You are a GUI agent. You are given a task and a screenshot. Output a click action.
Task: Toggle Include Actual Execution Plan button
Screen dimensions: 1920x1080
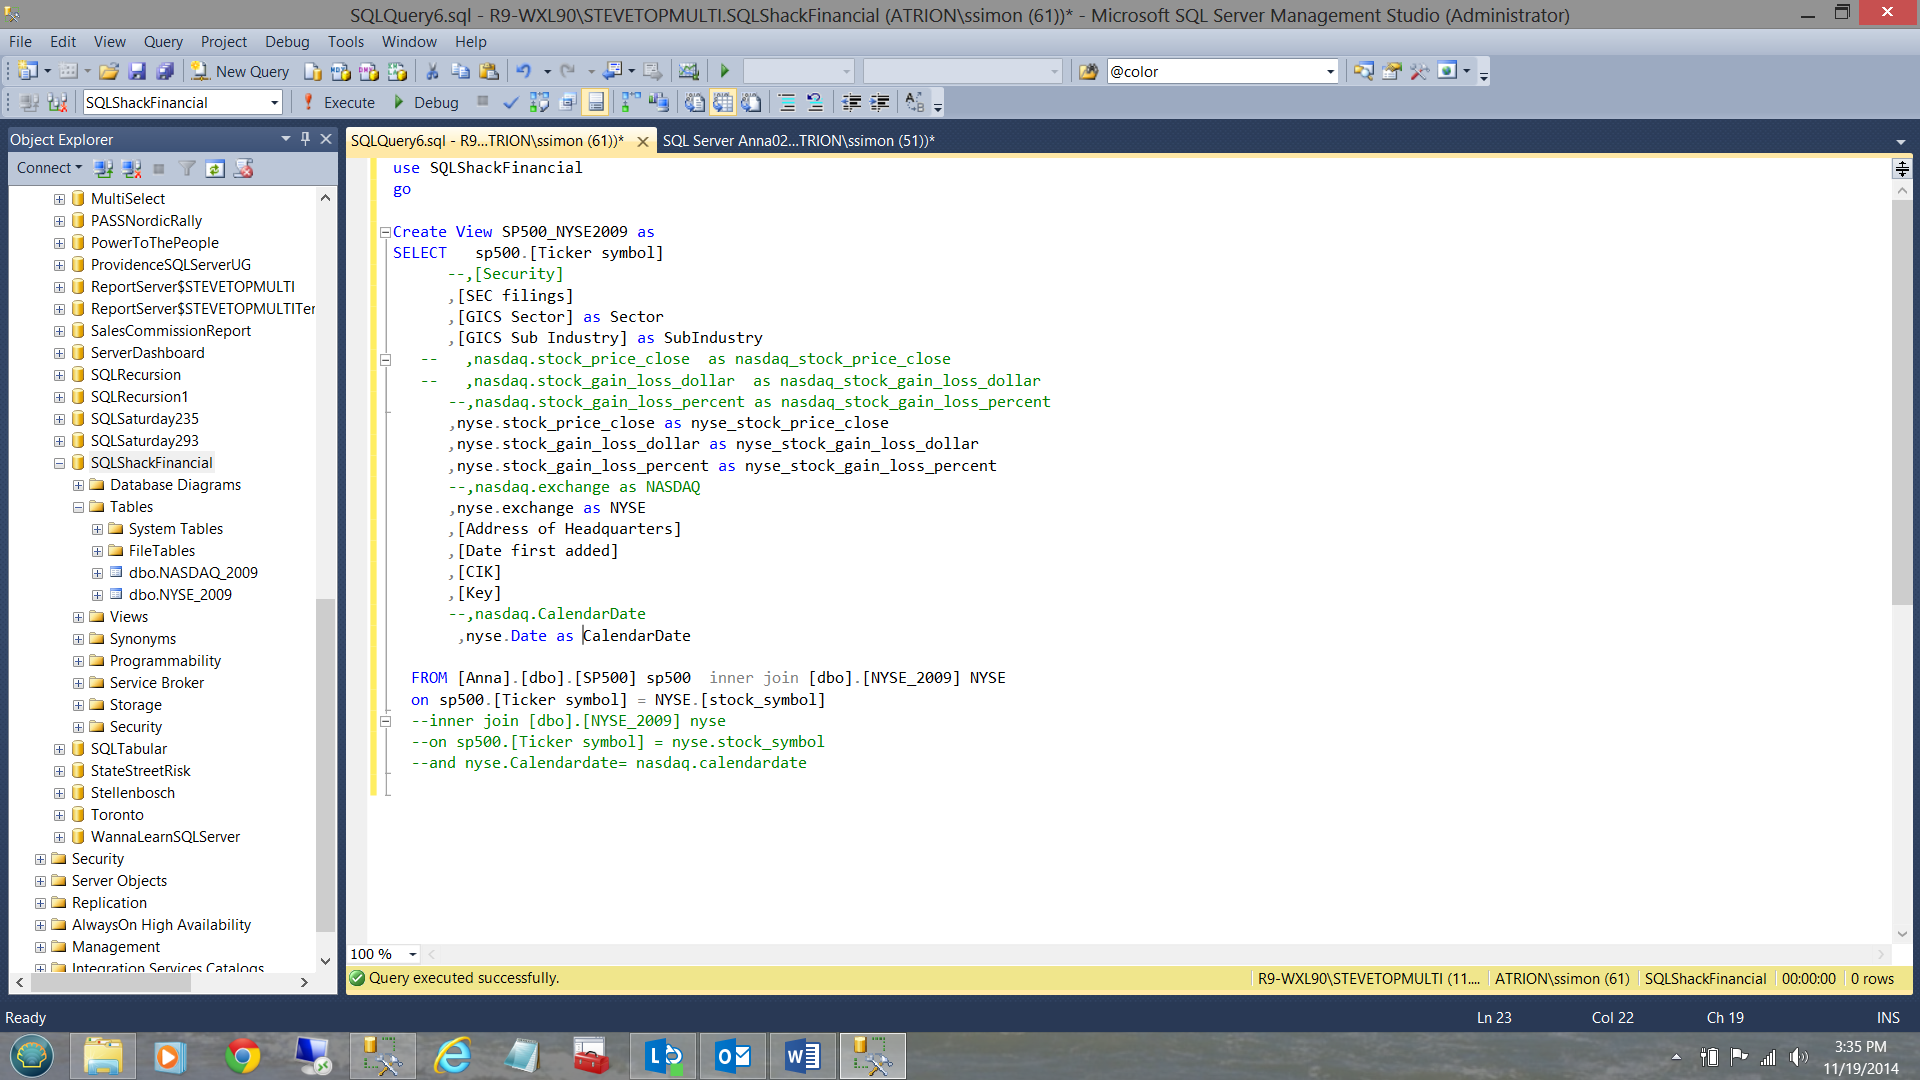coord(631,102)
